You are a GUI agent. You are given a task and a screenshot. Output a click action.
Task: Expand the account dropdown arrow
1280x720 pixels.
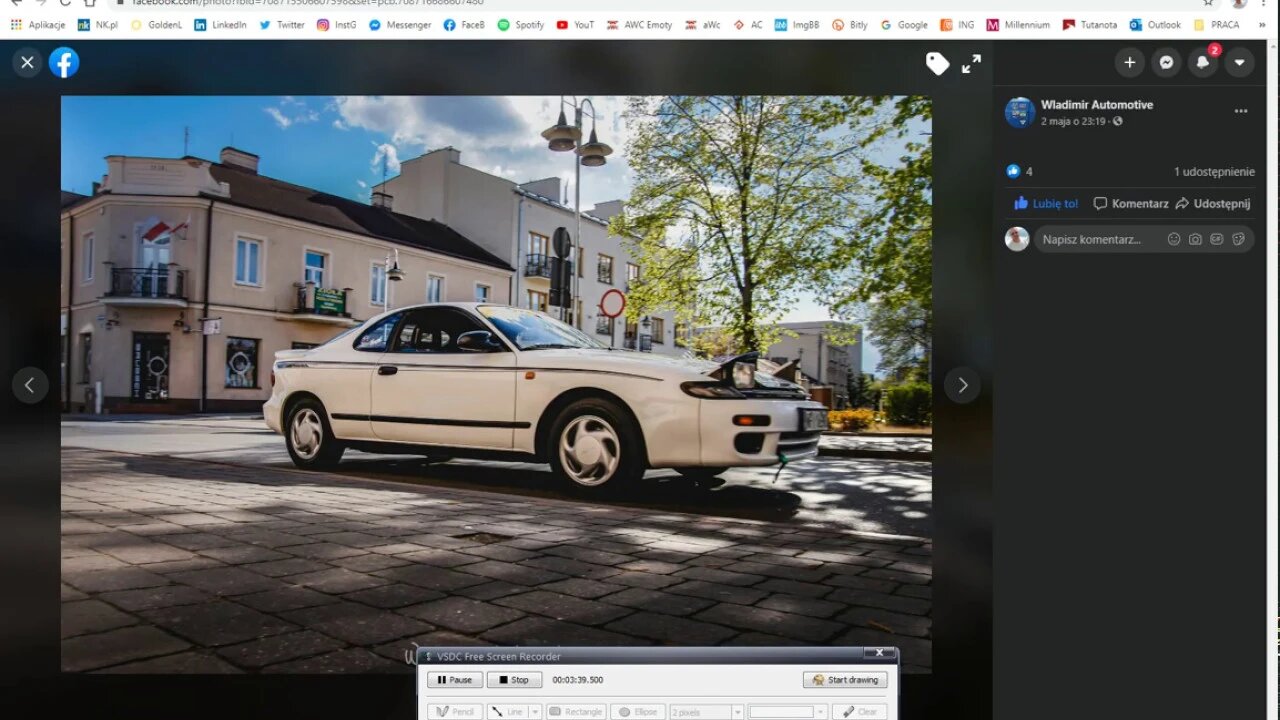(1239, 62)
